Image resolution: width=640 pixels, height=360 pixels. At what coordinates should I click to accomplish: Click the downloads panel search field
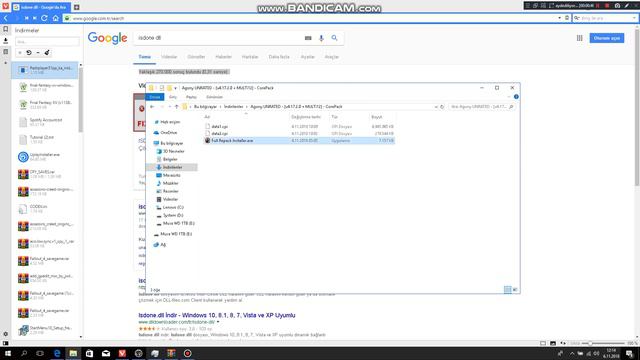point(47,42)
